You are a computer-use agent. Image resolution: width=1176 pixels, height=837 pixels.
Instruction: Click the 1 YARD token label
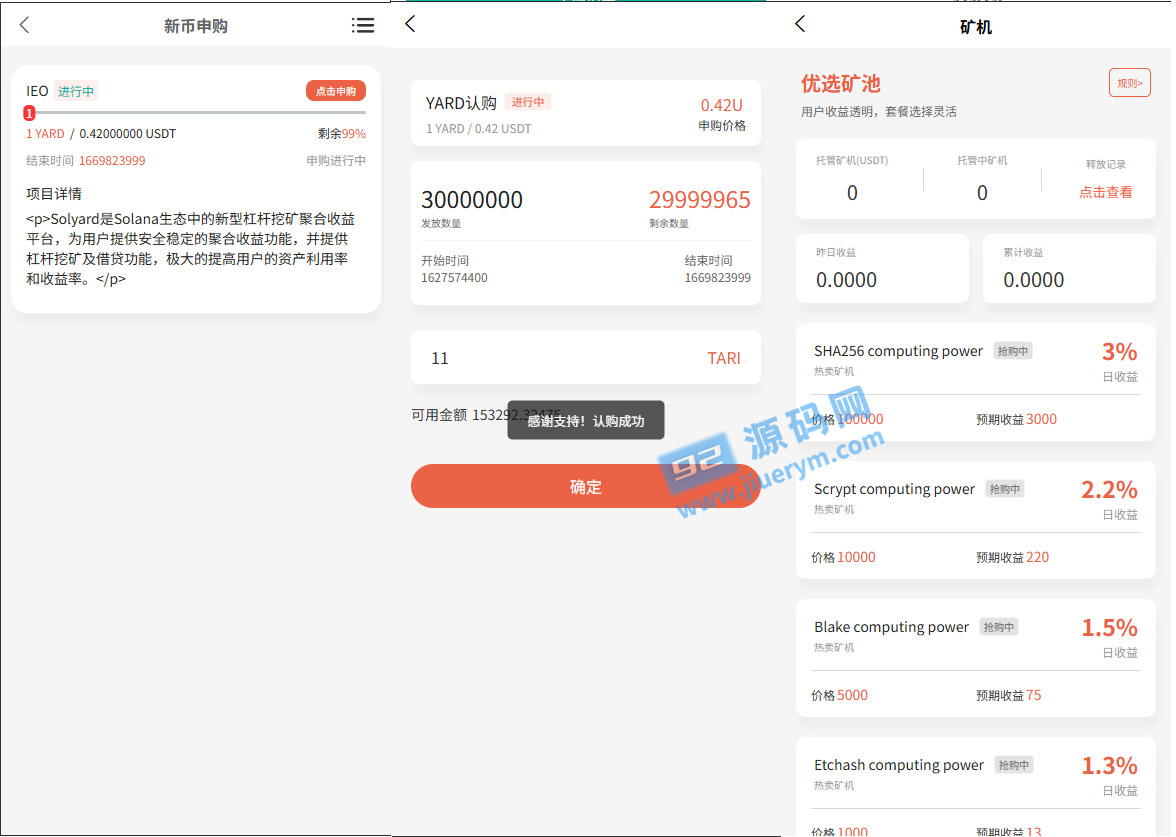click(45, 134)
